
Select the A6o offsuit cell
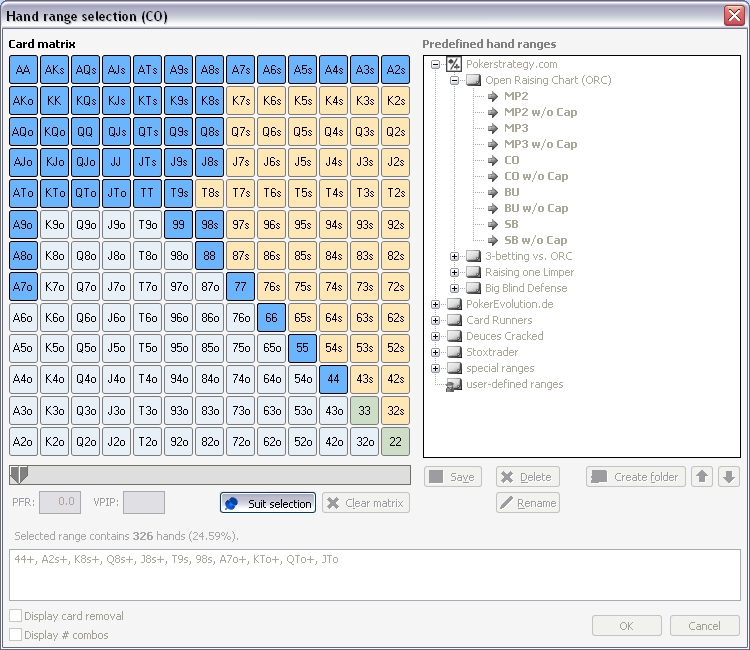pos(23,318)
